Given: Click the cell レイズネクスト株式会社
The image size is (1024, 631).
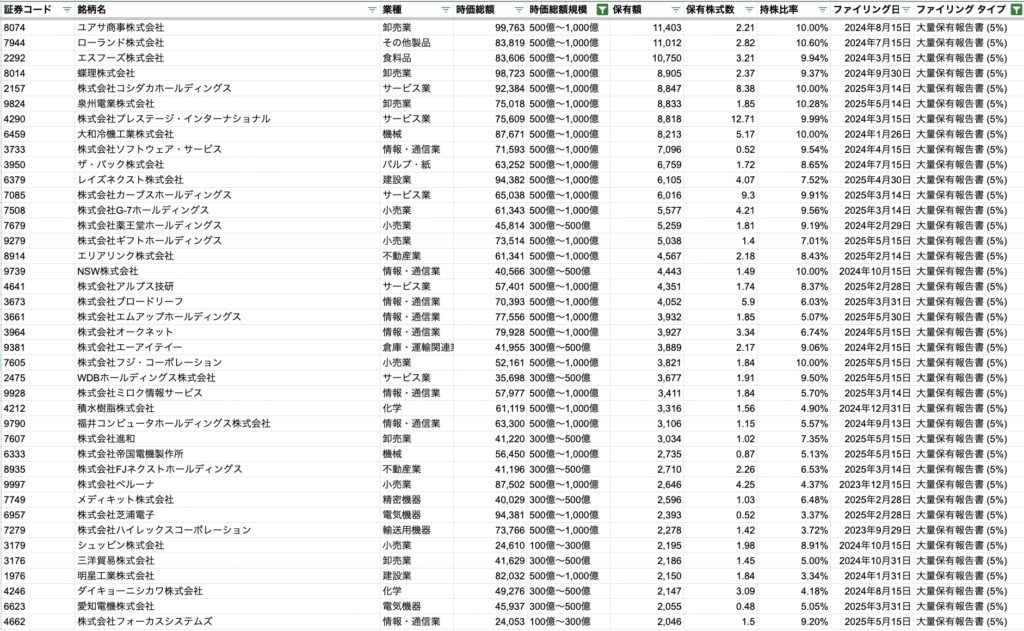Looking at the screenshot, I should click(x=227, y=180).
